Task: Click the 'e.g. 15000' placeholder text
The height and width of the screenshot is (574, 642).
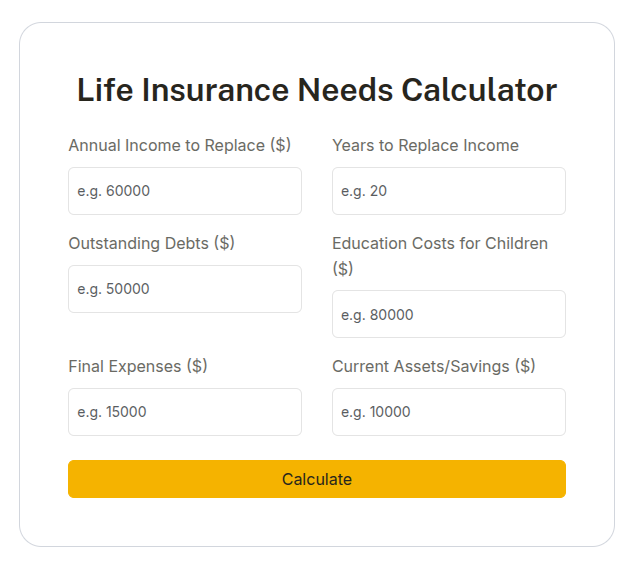Action: (x=112, y=412)
